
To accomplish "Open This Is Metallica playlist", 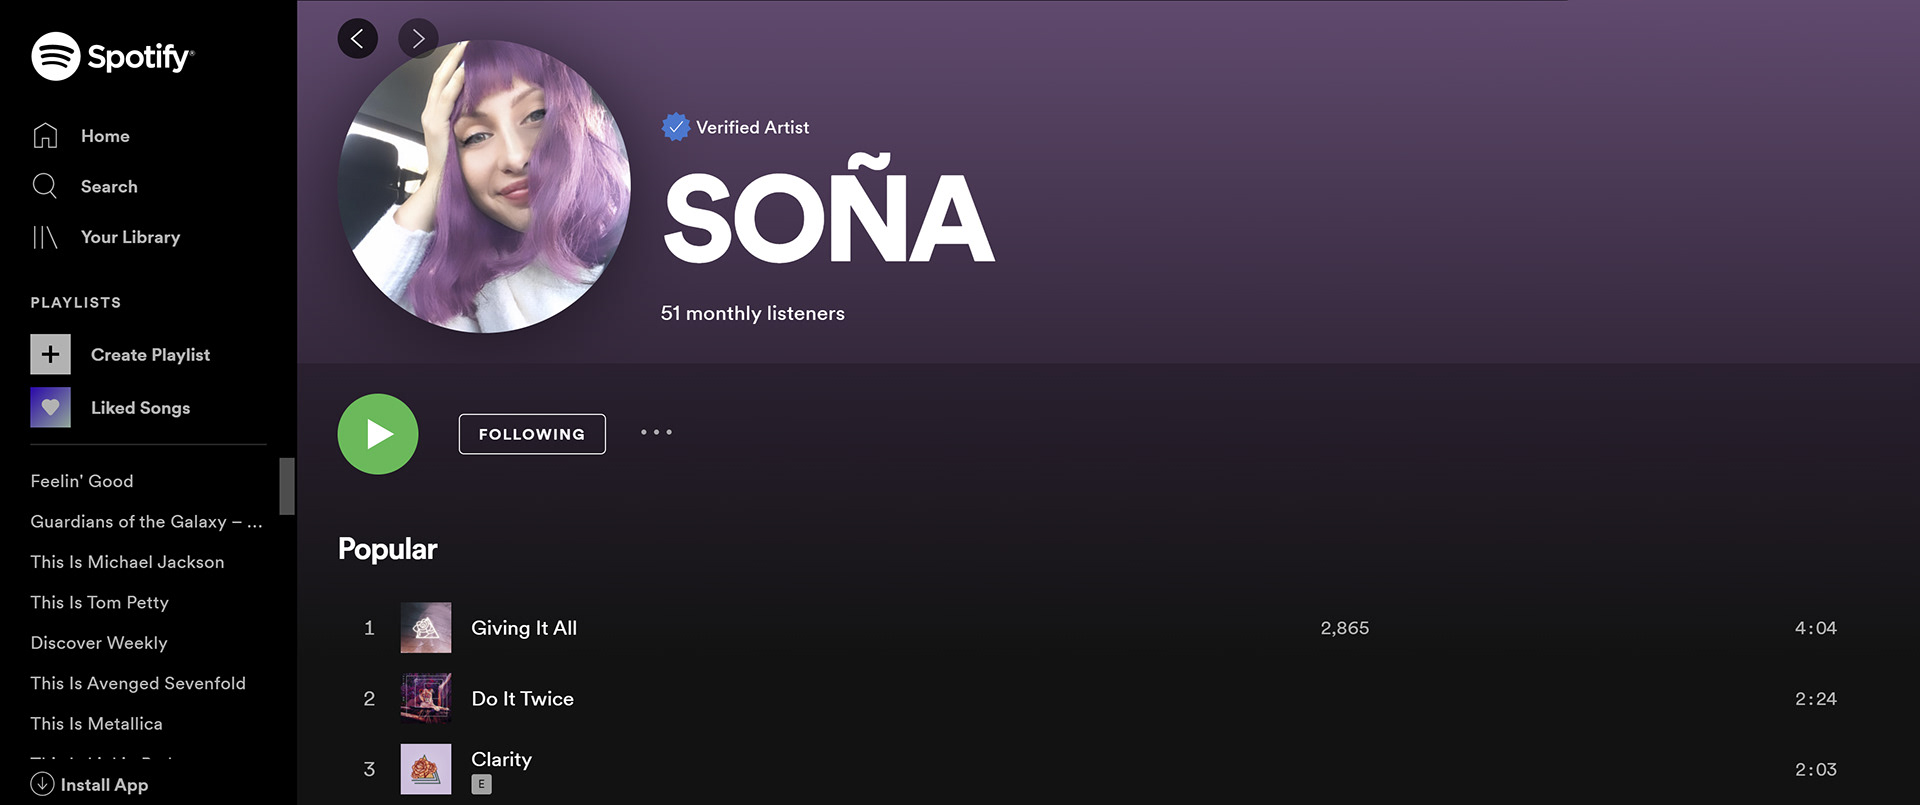I will click(96, 723).
